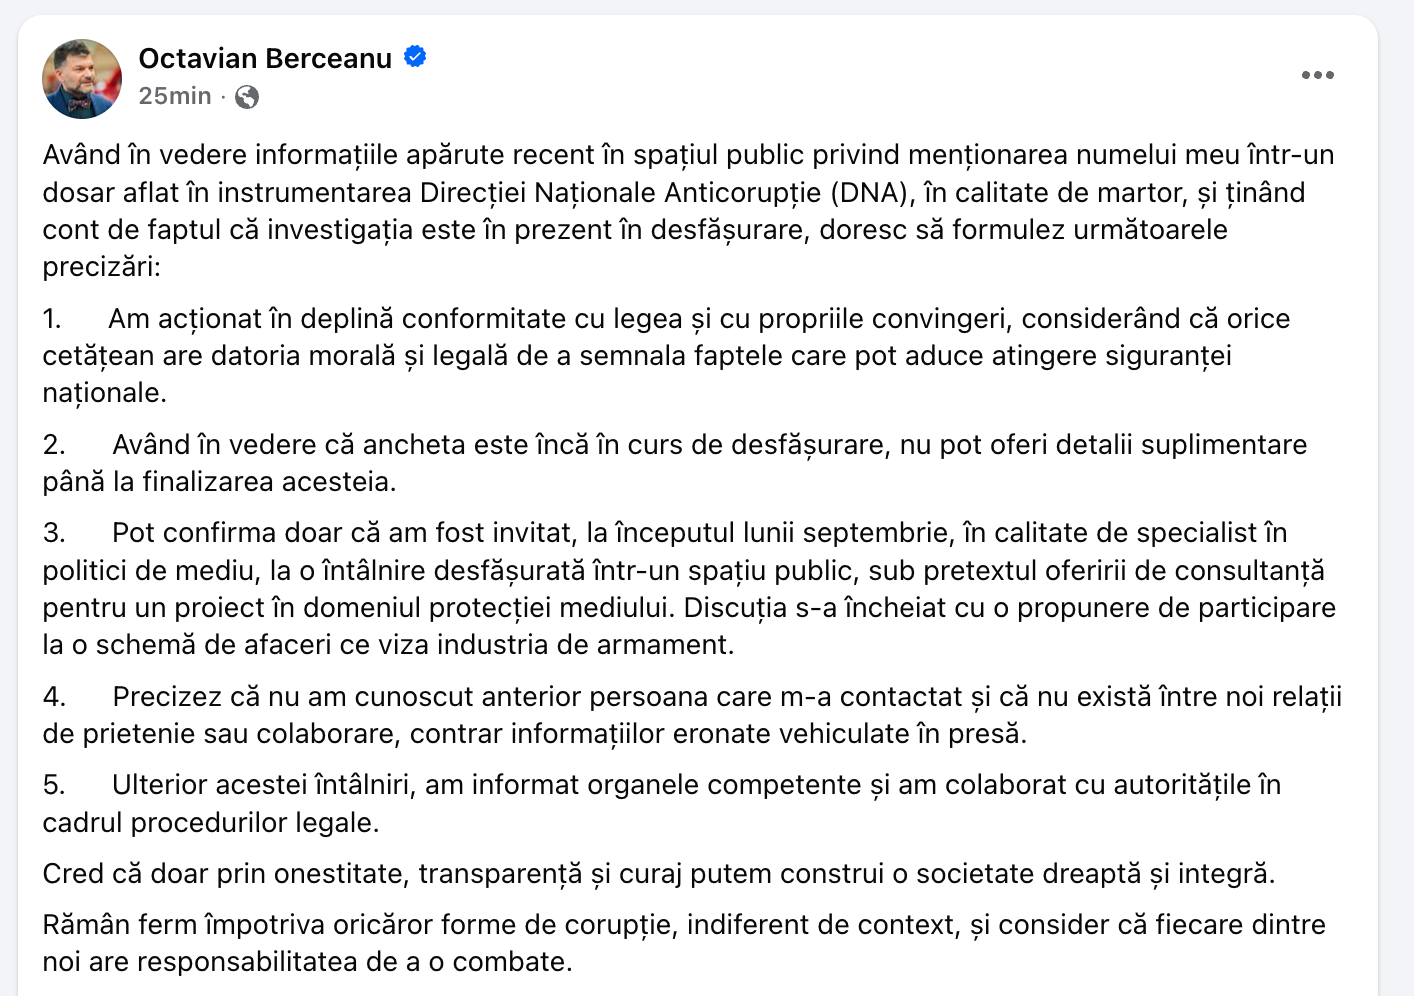Click point 5 text "Ulterior acestei întâlniri"
1414x996 pixels.
click(262, 785)
